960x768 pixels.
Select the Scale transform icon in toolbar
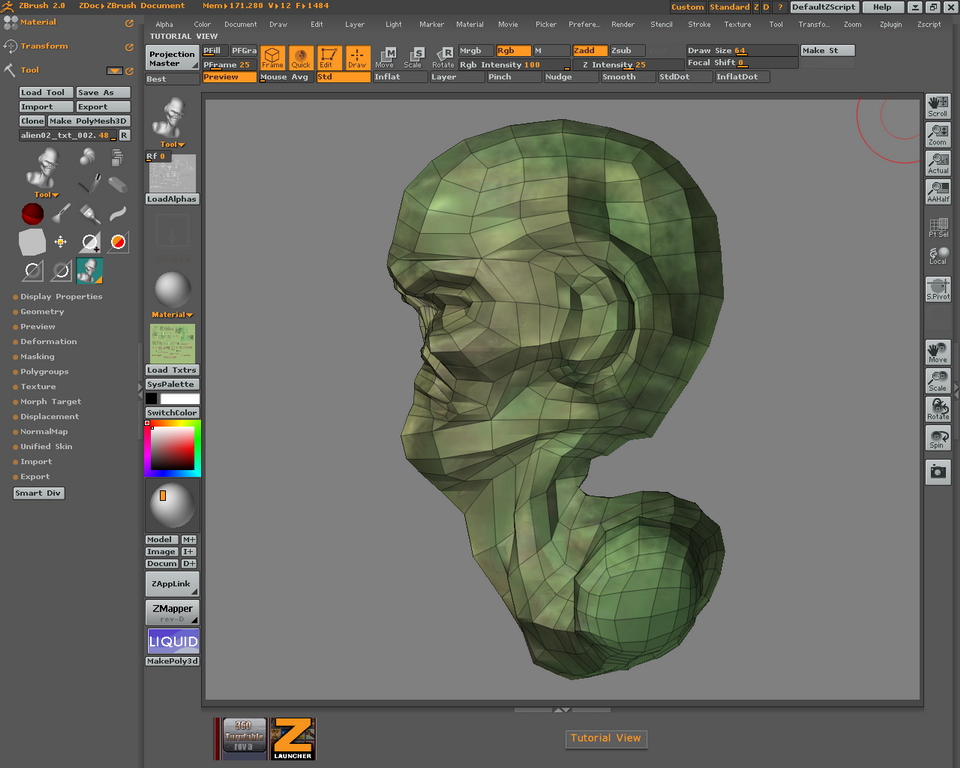pos(414,58)
